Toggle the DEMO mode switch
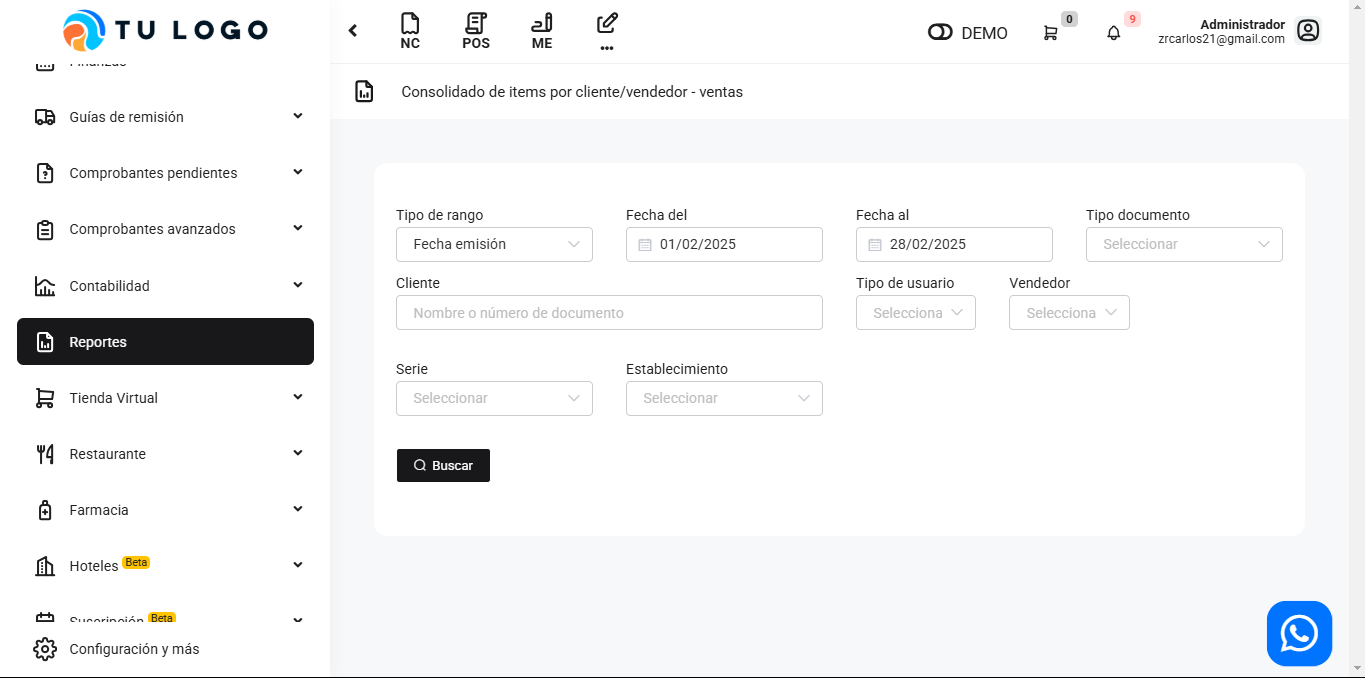This screenshot has width=1365, height=678. click(940, 33)
